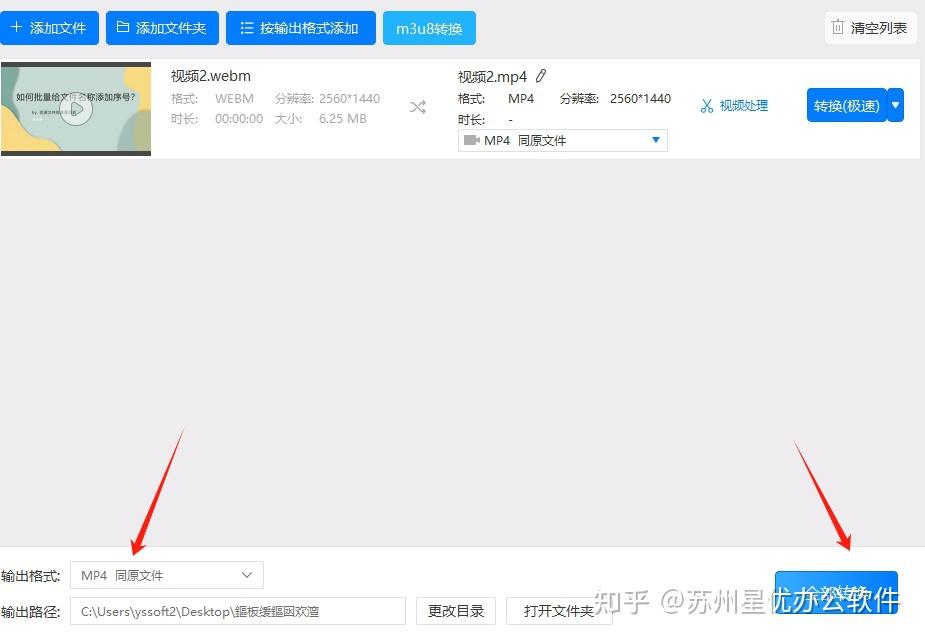Viewport: 925px width, 640px height.
Task: Click the 更改目录 button
Action: (455, 611)
